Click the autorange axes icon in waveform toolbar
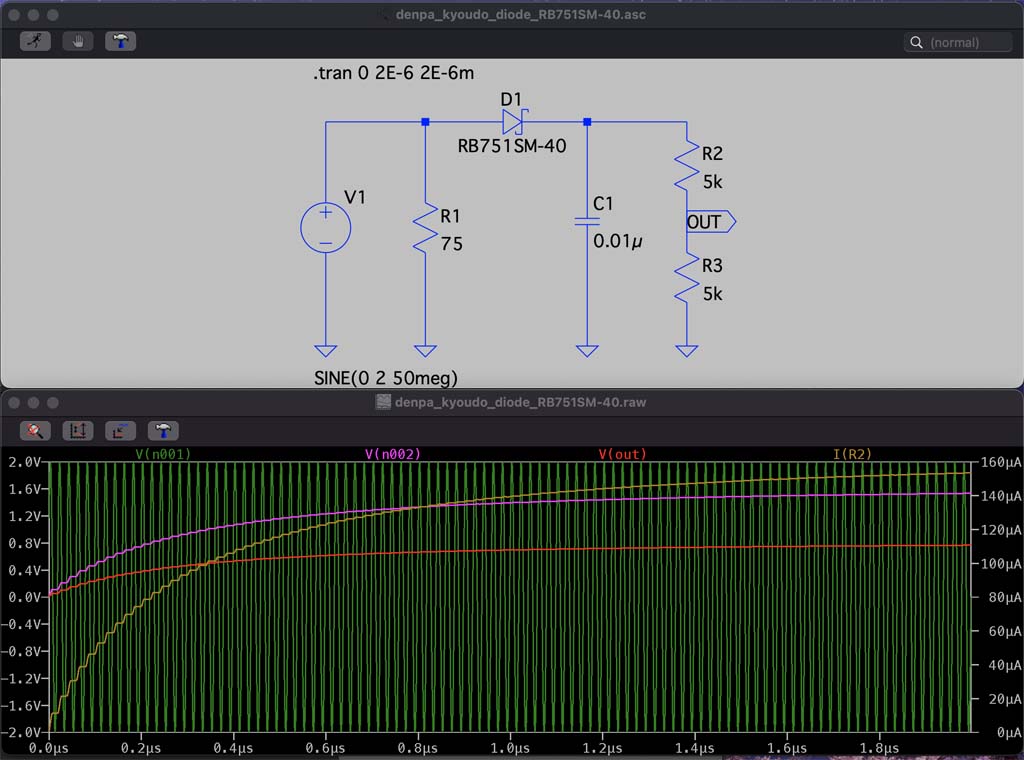1024x760 pixels. [x=78, y=430]
